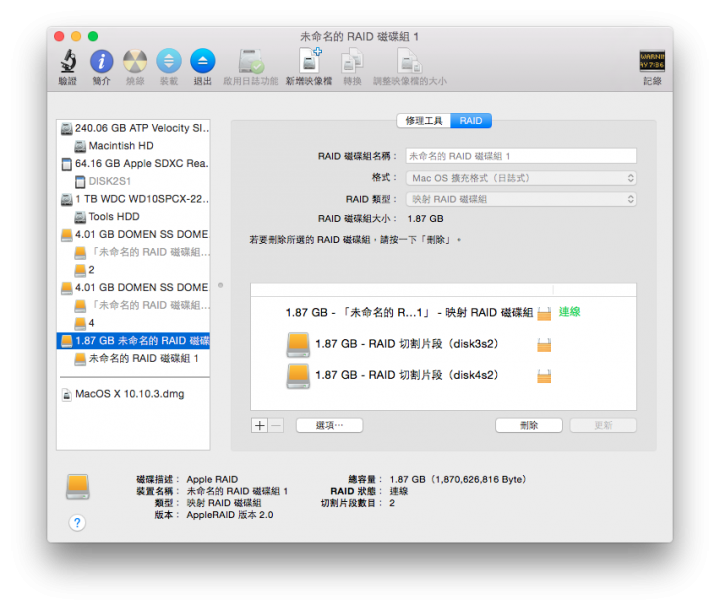
Task: Click the Burn (燒錄) disc icon
Action: pos(135,62)
